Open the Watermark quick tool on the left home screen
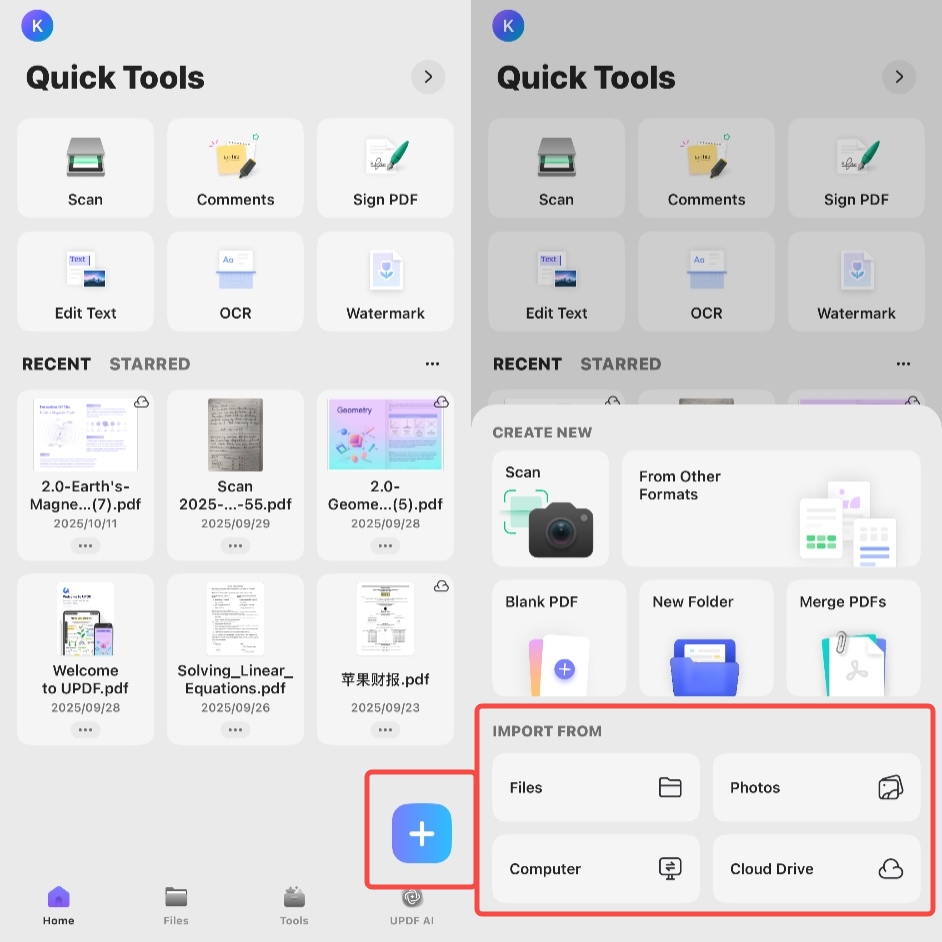The image size is (942, 942). tap(385, 281)
